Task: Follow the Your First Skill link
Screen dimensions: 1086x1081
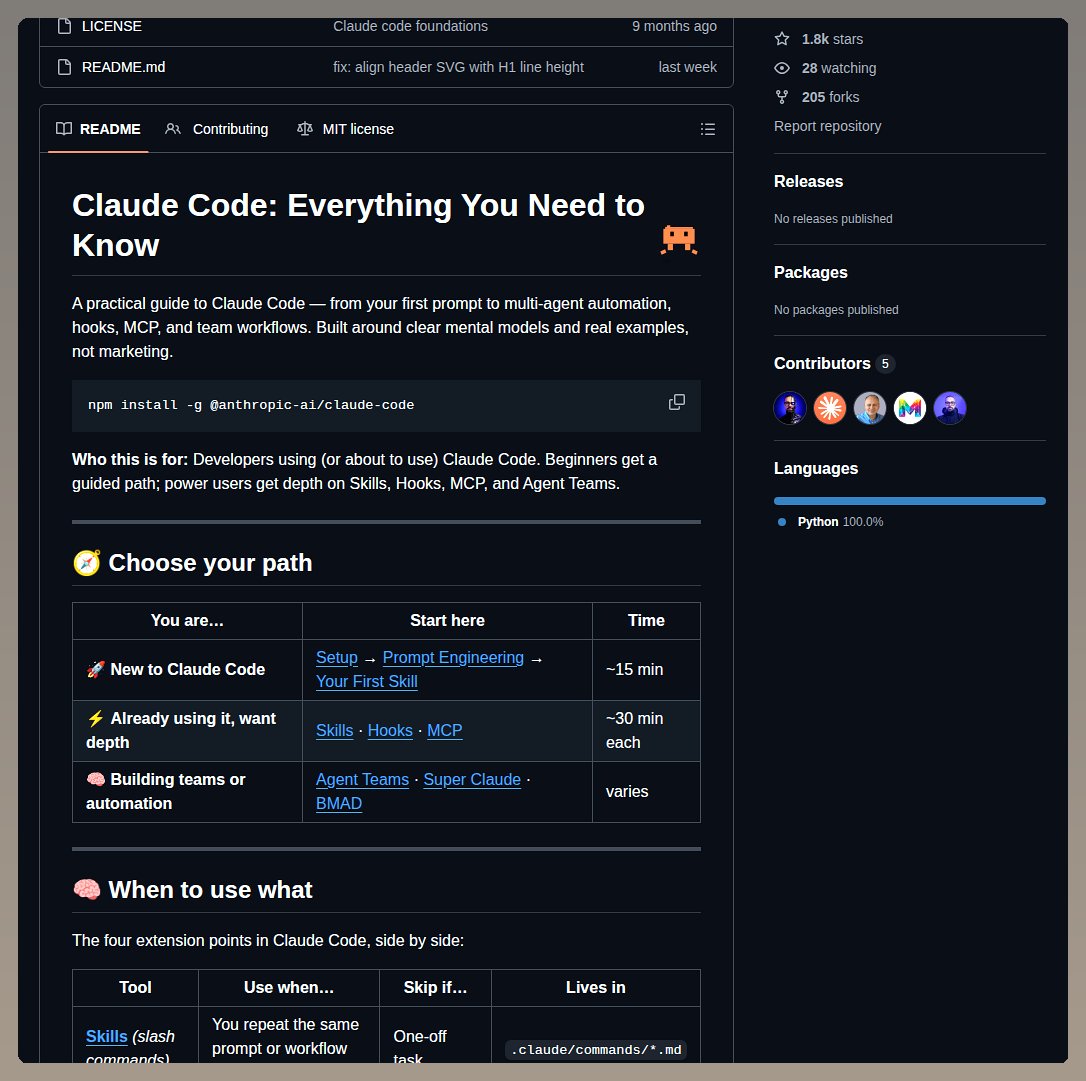Action: coord(366,682)
